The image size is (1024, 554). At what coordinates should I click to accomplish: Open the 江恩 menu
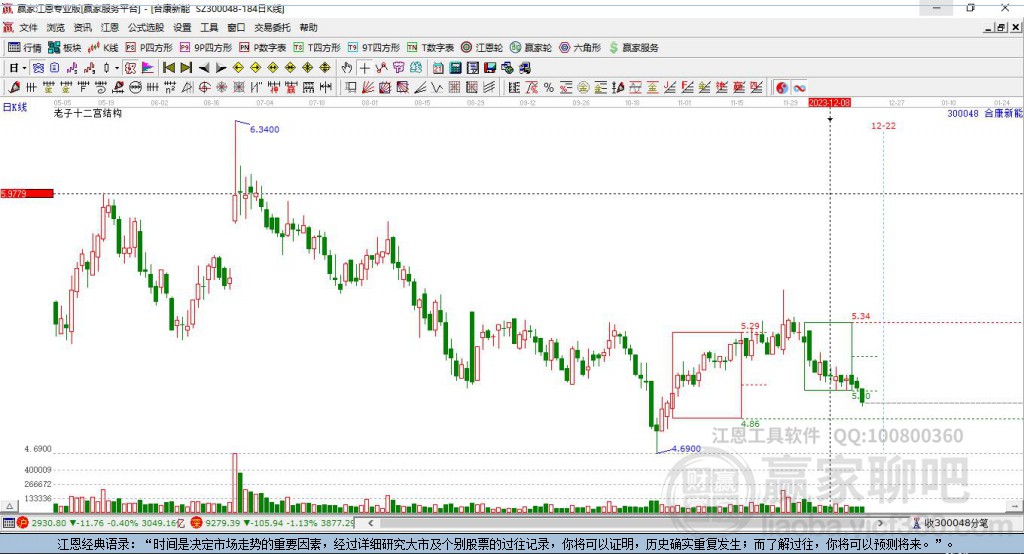(x=110, y=27)
